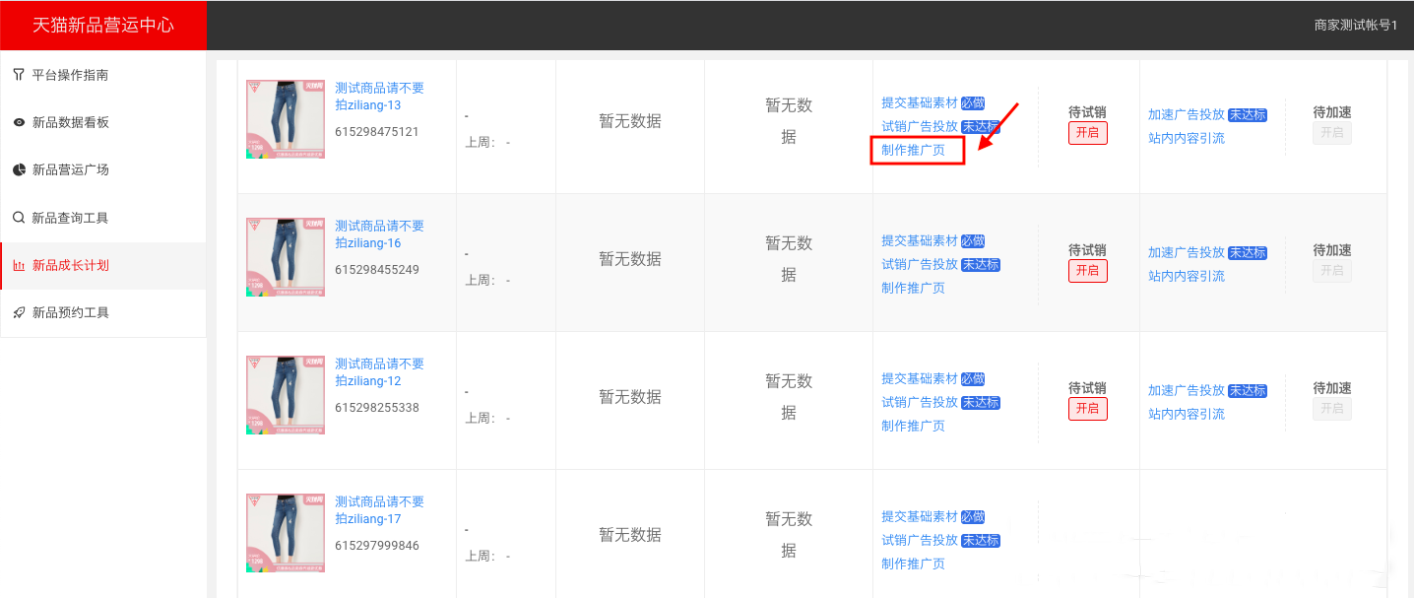The width and height of the screenshot is (1414, 598).
Task: Open the 商家测试帐号1 account menu
Action: 1354,26
